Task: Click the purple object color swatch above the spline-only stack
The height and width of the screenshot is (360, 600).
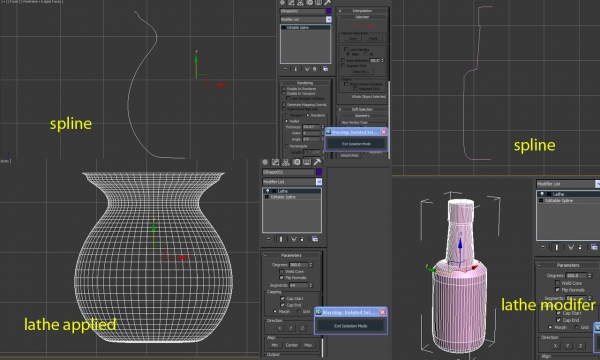Action: pos(329,11)
